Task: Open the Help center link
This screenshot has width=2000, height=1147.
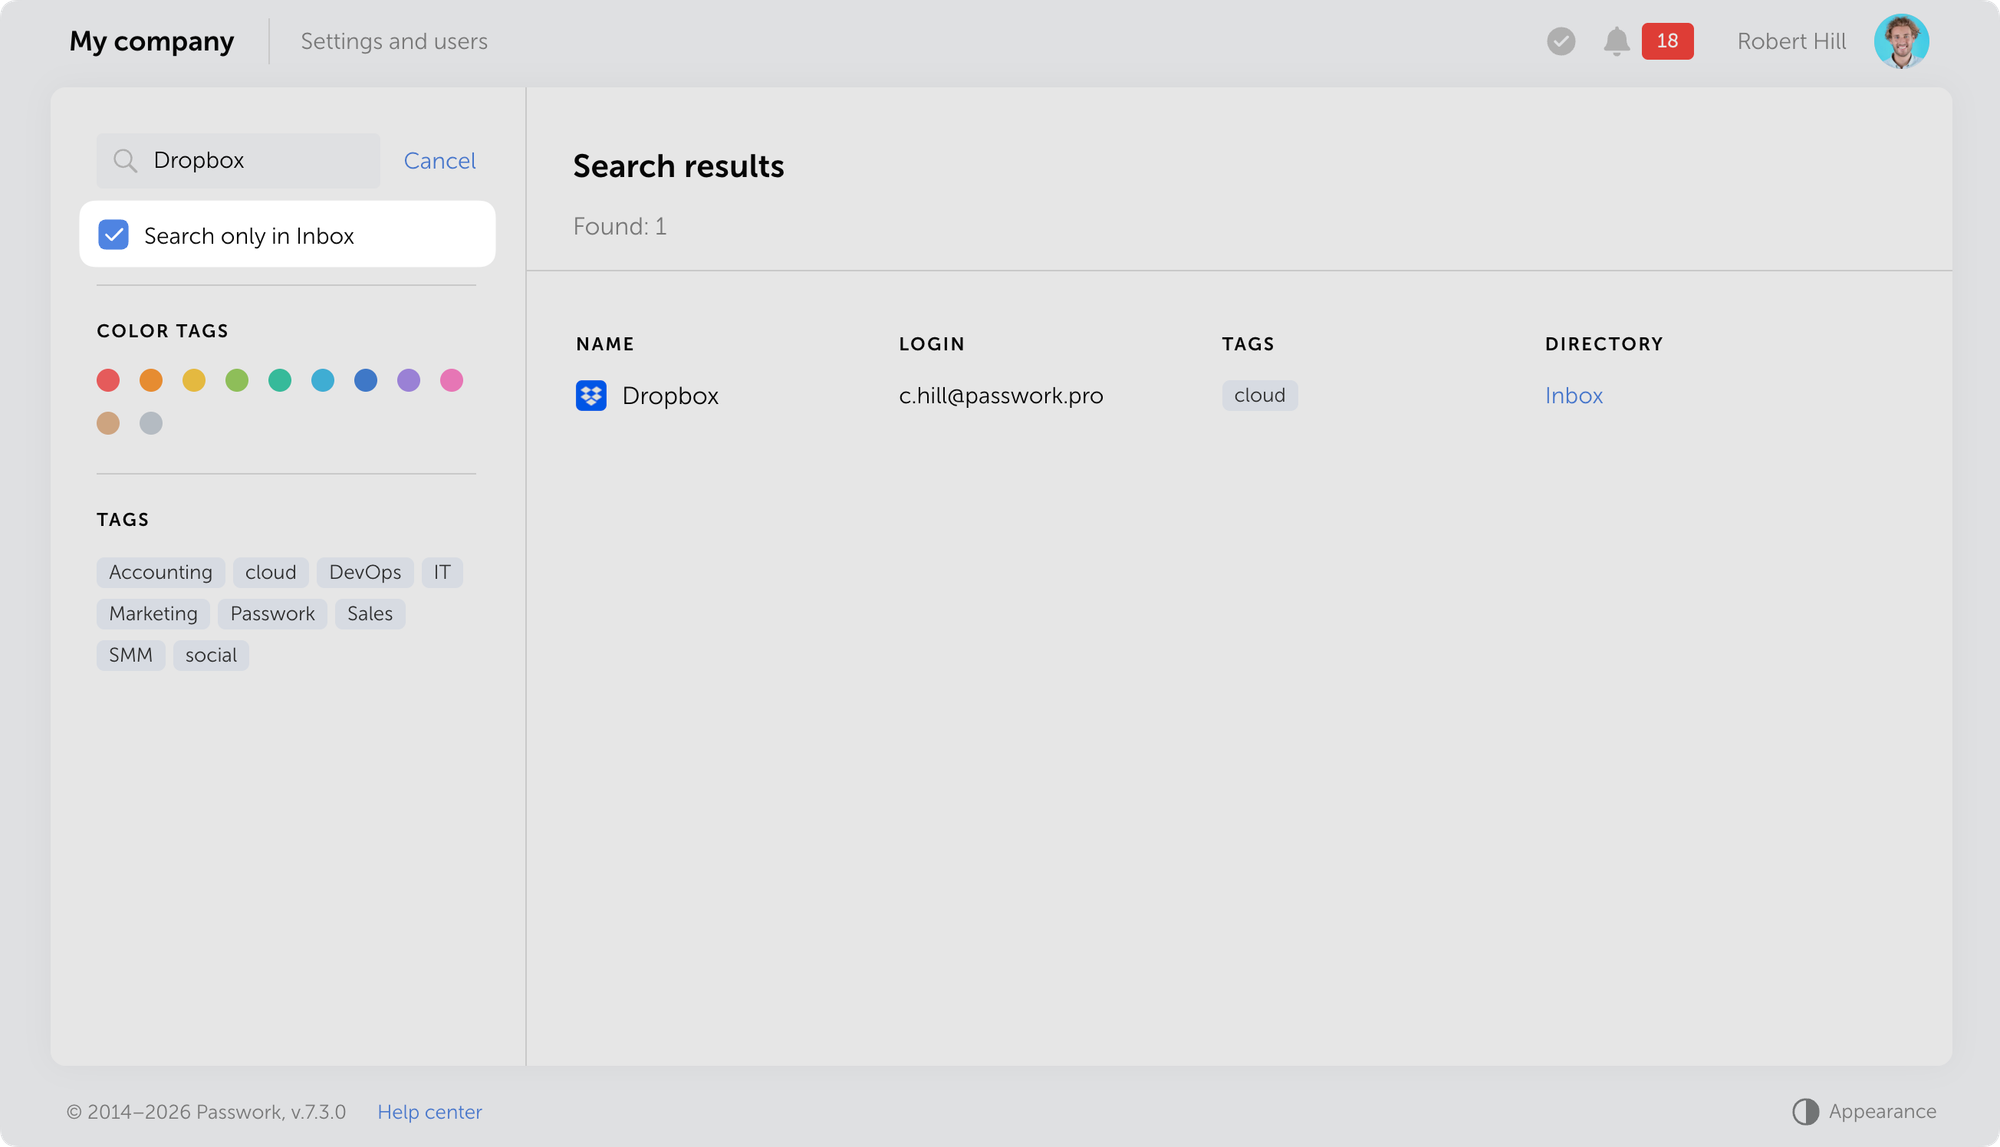Action: coord(429,1112)
